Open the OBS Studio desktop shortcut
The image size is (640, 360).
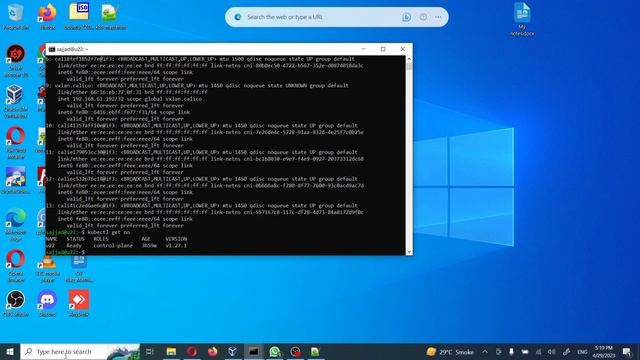[16, 303]
